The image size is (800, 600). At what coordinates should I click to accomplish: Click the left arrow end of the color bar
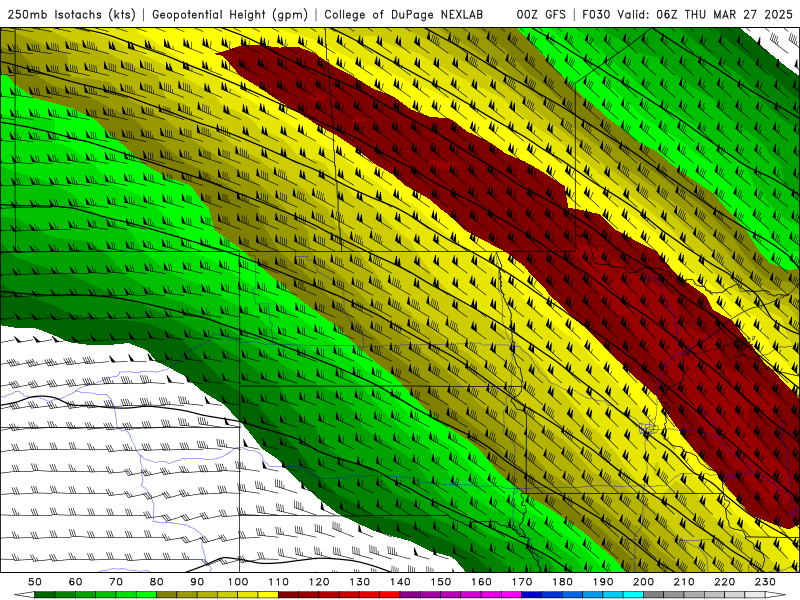(23, 595)
